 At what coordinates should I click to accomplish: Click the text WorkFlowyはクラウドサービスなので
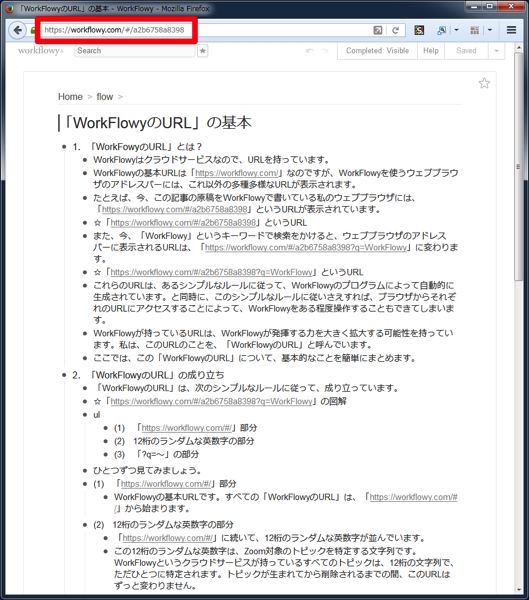point(211,160)
